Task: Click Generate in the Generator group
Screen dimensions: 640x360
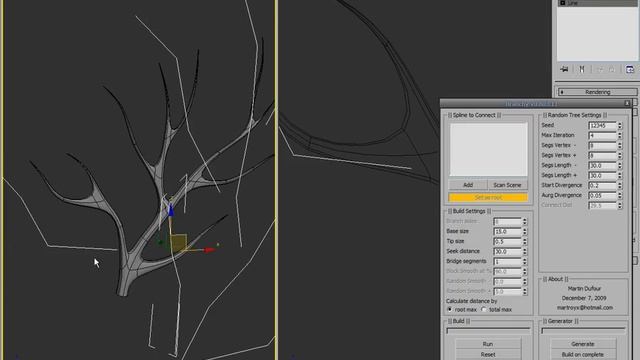Action: (x=582, y=344)
